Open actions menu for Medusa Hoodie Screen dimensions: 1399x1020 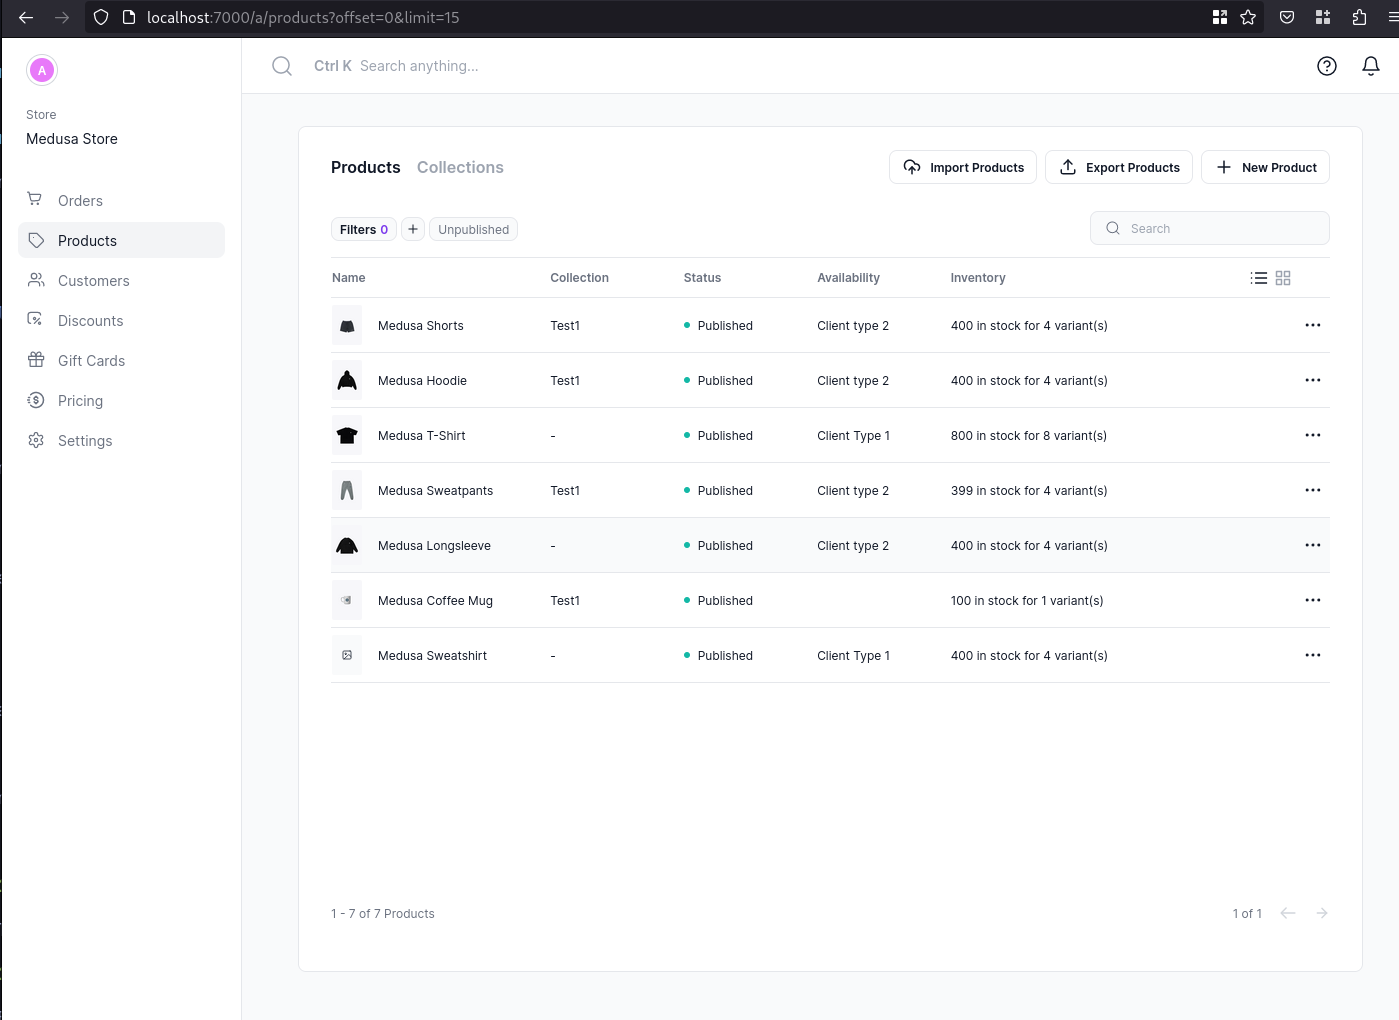1312,380
